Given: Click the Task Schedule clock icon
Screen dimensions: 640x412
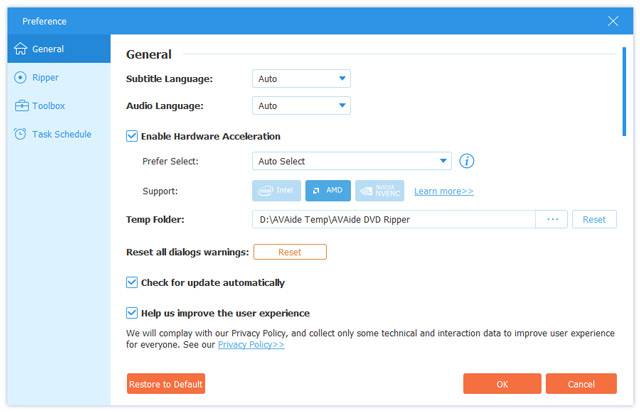Looking at the screenshot, I should pyautogui.click(x=21, y=134).
